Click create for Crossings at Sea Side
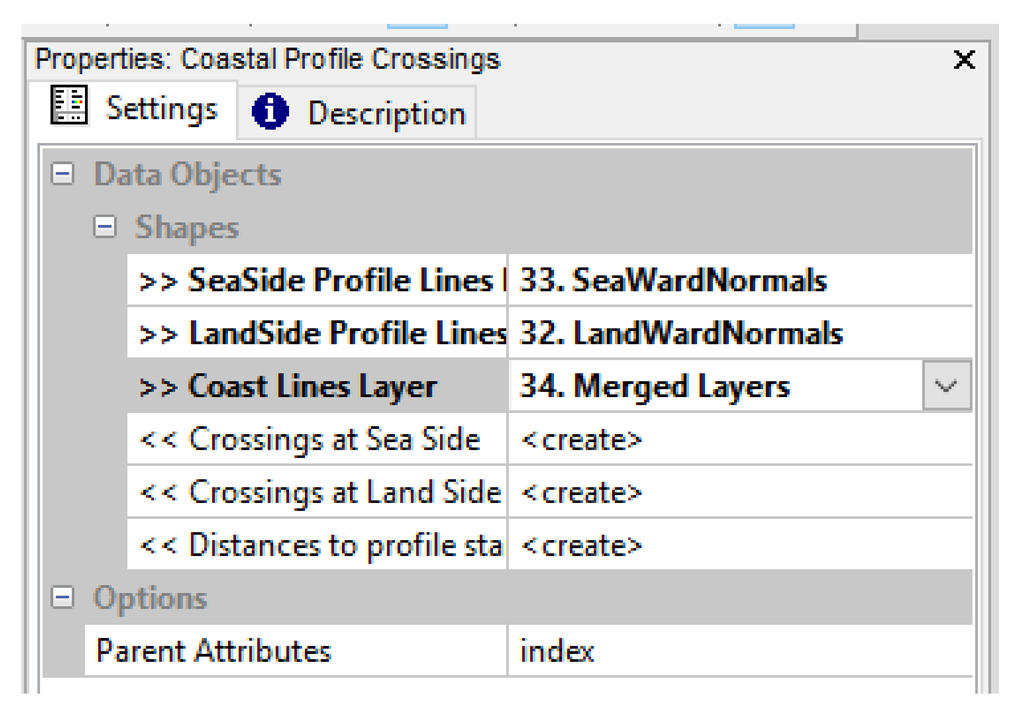This screenshot has width=1022, height=710. (581, 440)
